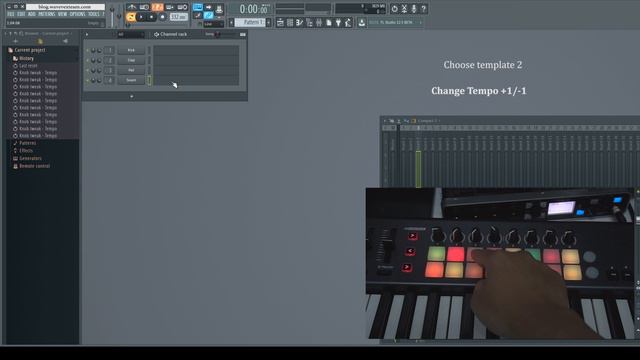The image size is (640, 360).
Task: Open the FILE menu
Action: coord(11,14)
